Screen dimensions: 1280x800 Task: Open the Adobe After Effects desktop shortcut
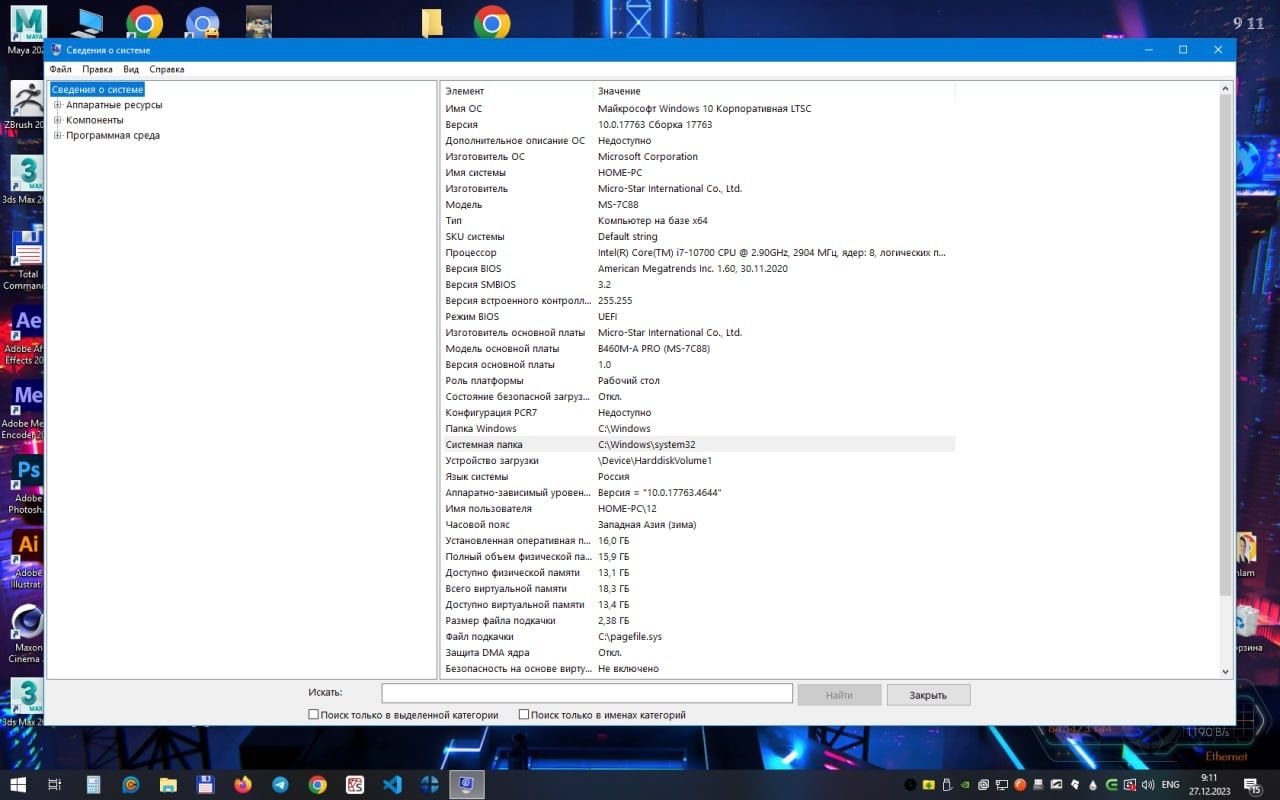(x=26, y=336)
